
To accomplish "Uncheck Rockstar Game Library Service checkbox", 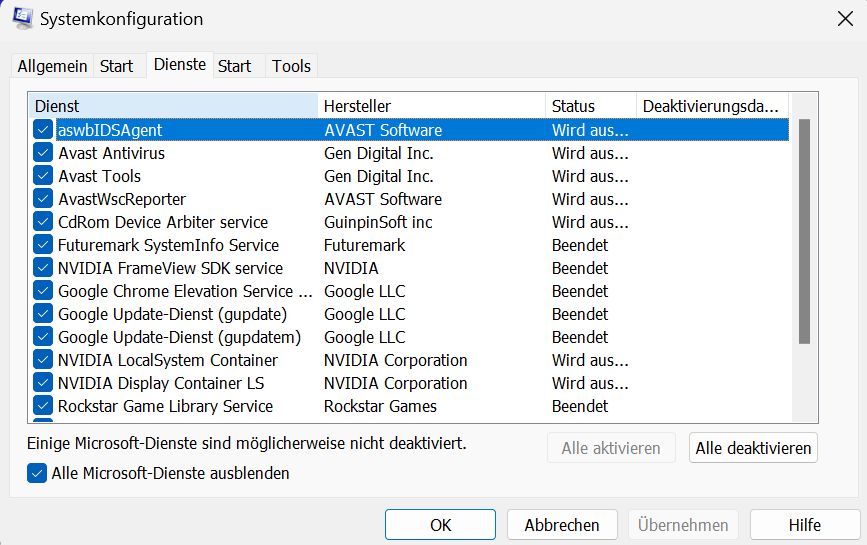I will 43,406.
